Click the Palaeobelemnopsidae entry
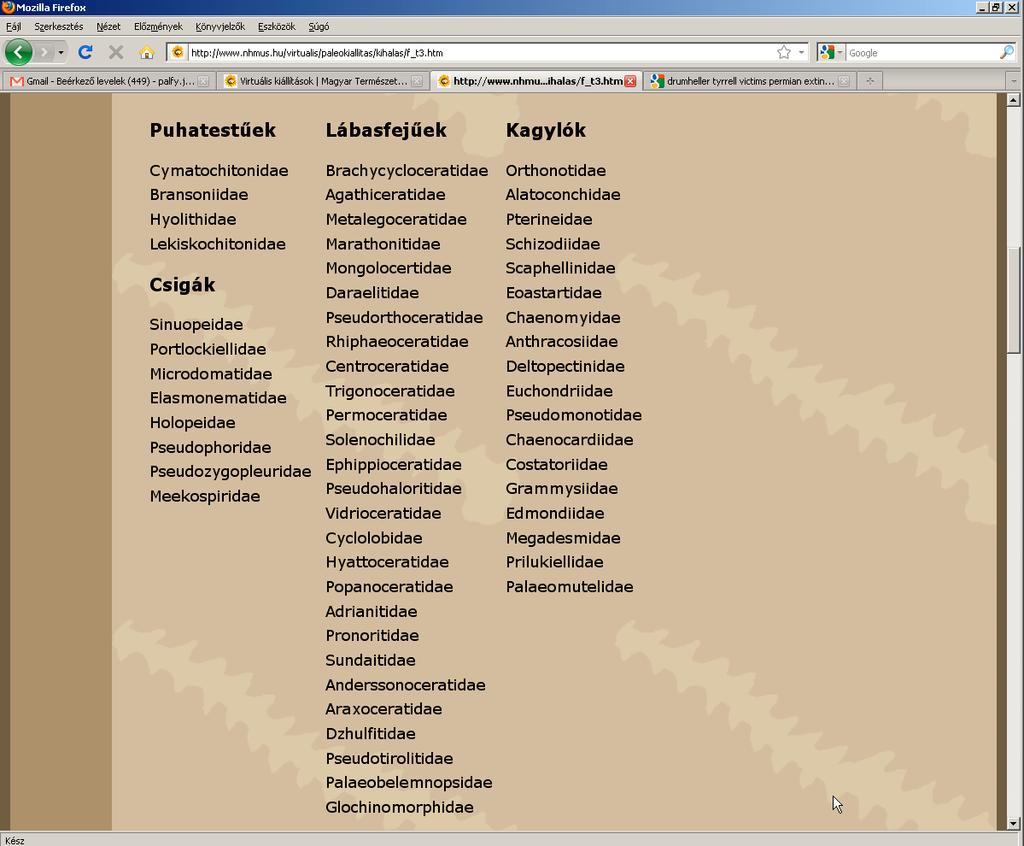This screenshot has width=1024, height=846. (x=409, y=783)
